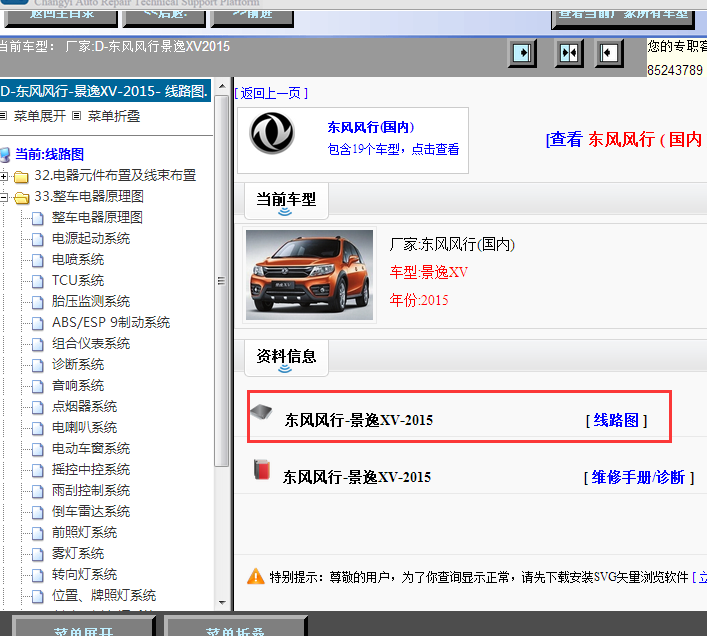Click the 资料信息 tab header
The width and height of the screenshot is (707, 636).
286,358
